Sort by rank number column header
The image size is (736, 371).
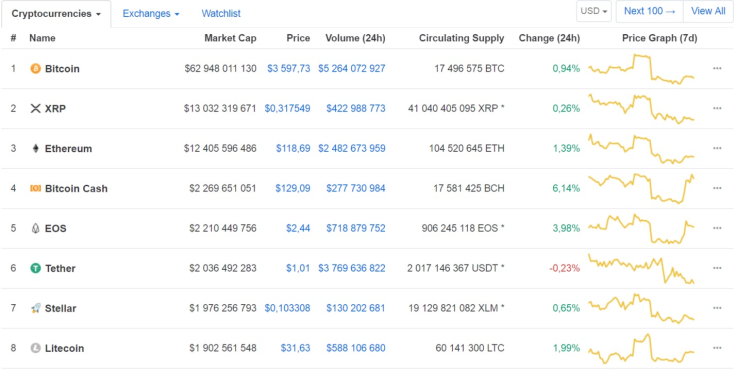(x=13, y=38)
